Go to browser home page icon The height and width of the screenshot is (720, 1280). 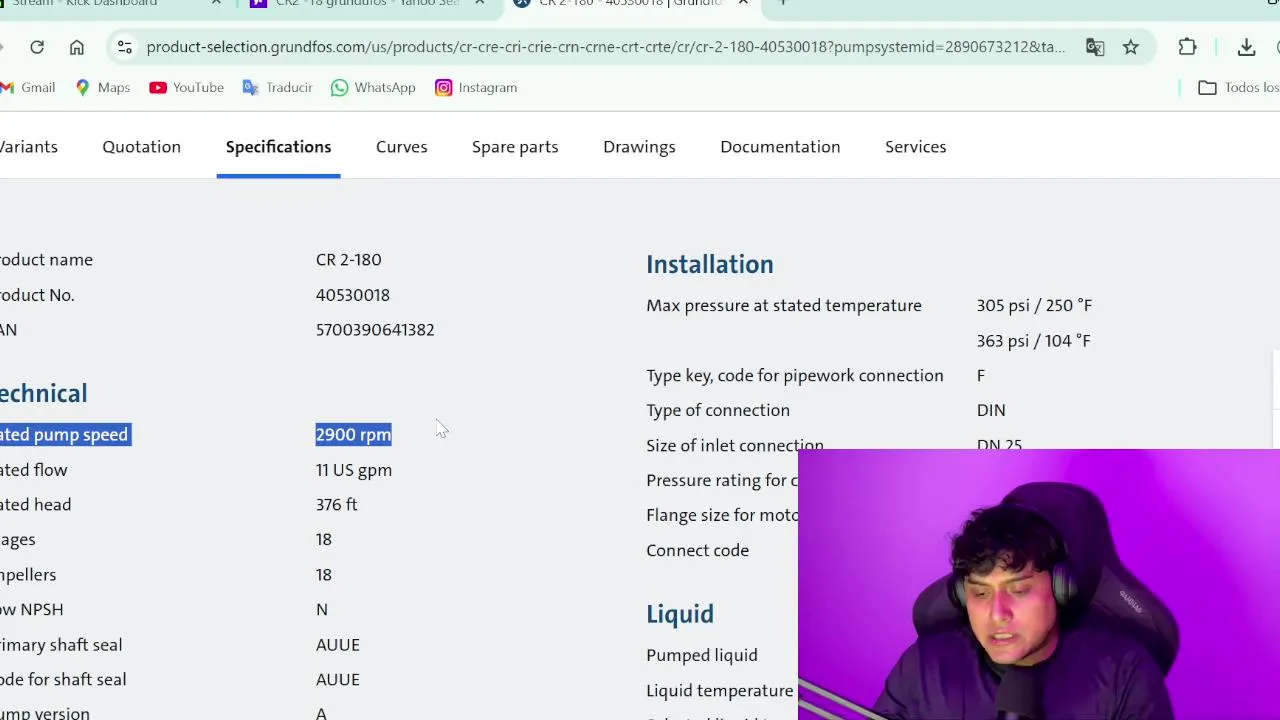(x=77, y=47)
